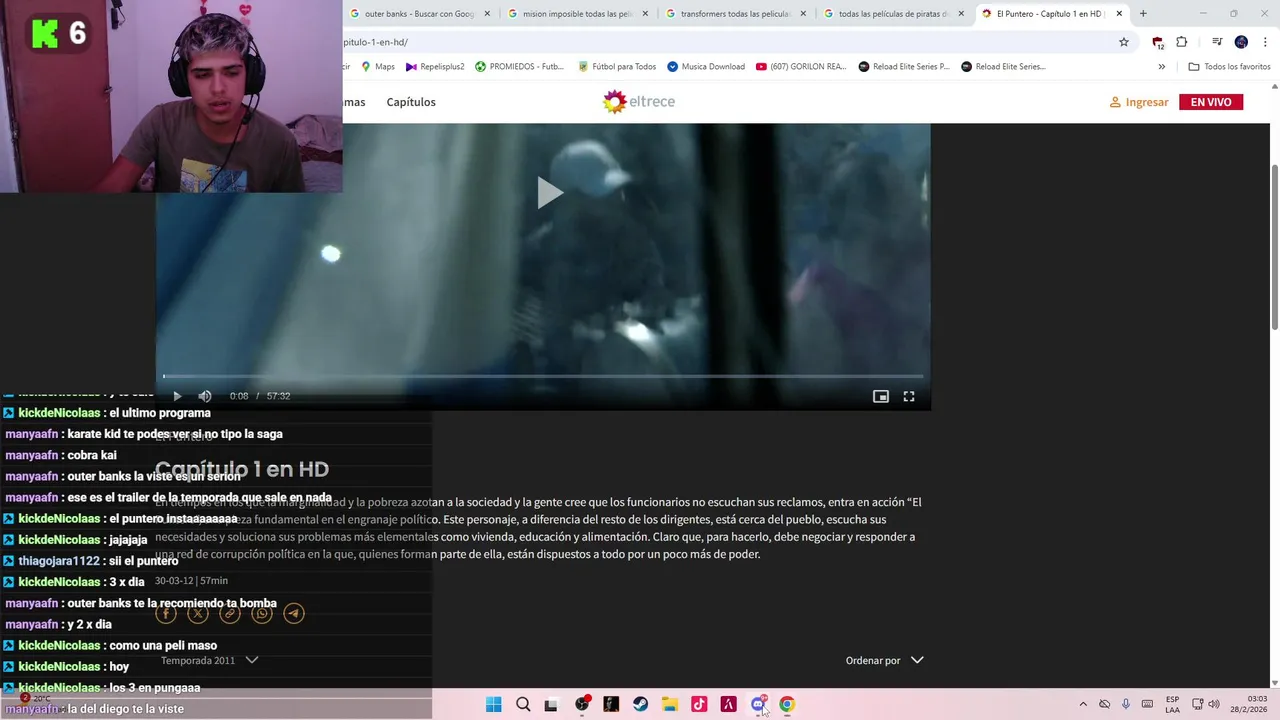Open Steam from the taskbar
Screen dimensions: 1280x720
(640, 704)
